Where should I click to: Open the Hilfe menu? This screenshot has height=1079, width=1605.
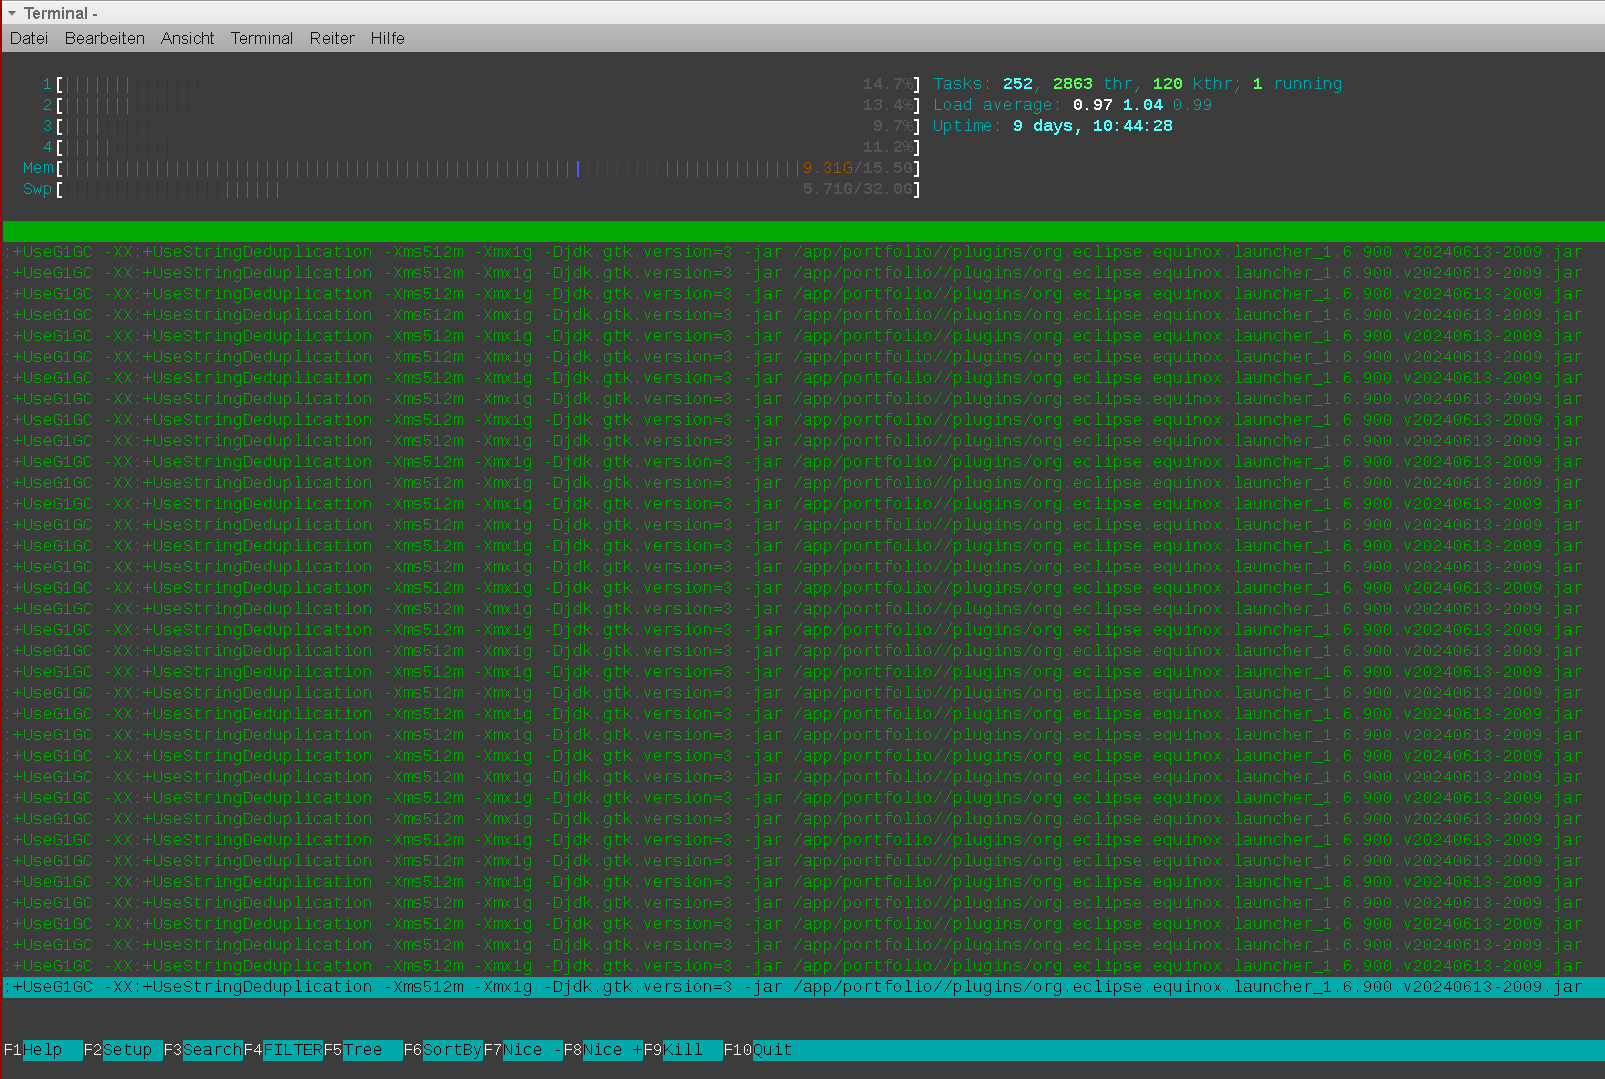(x=388, y=38)
